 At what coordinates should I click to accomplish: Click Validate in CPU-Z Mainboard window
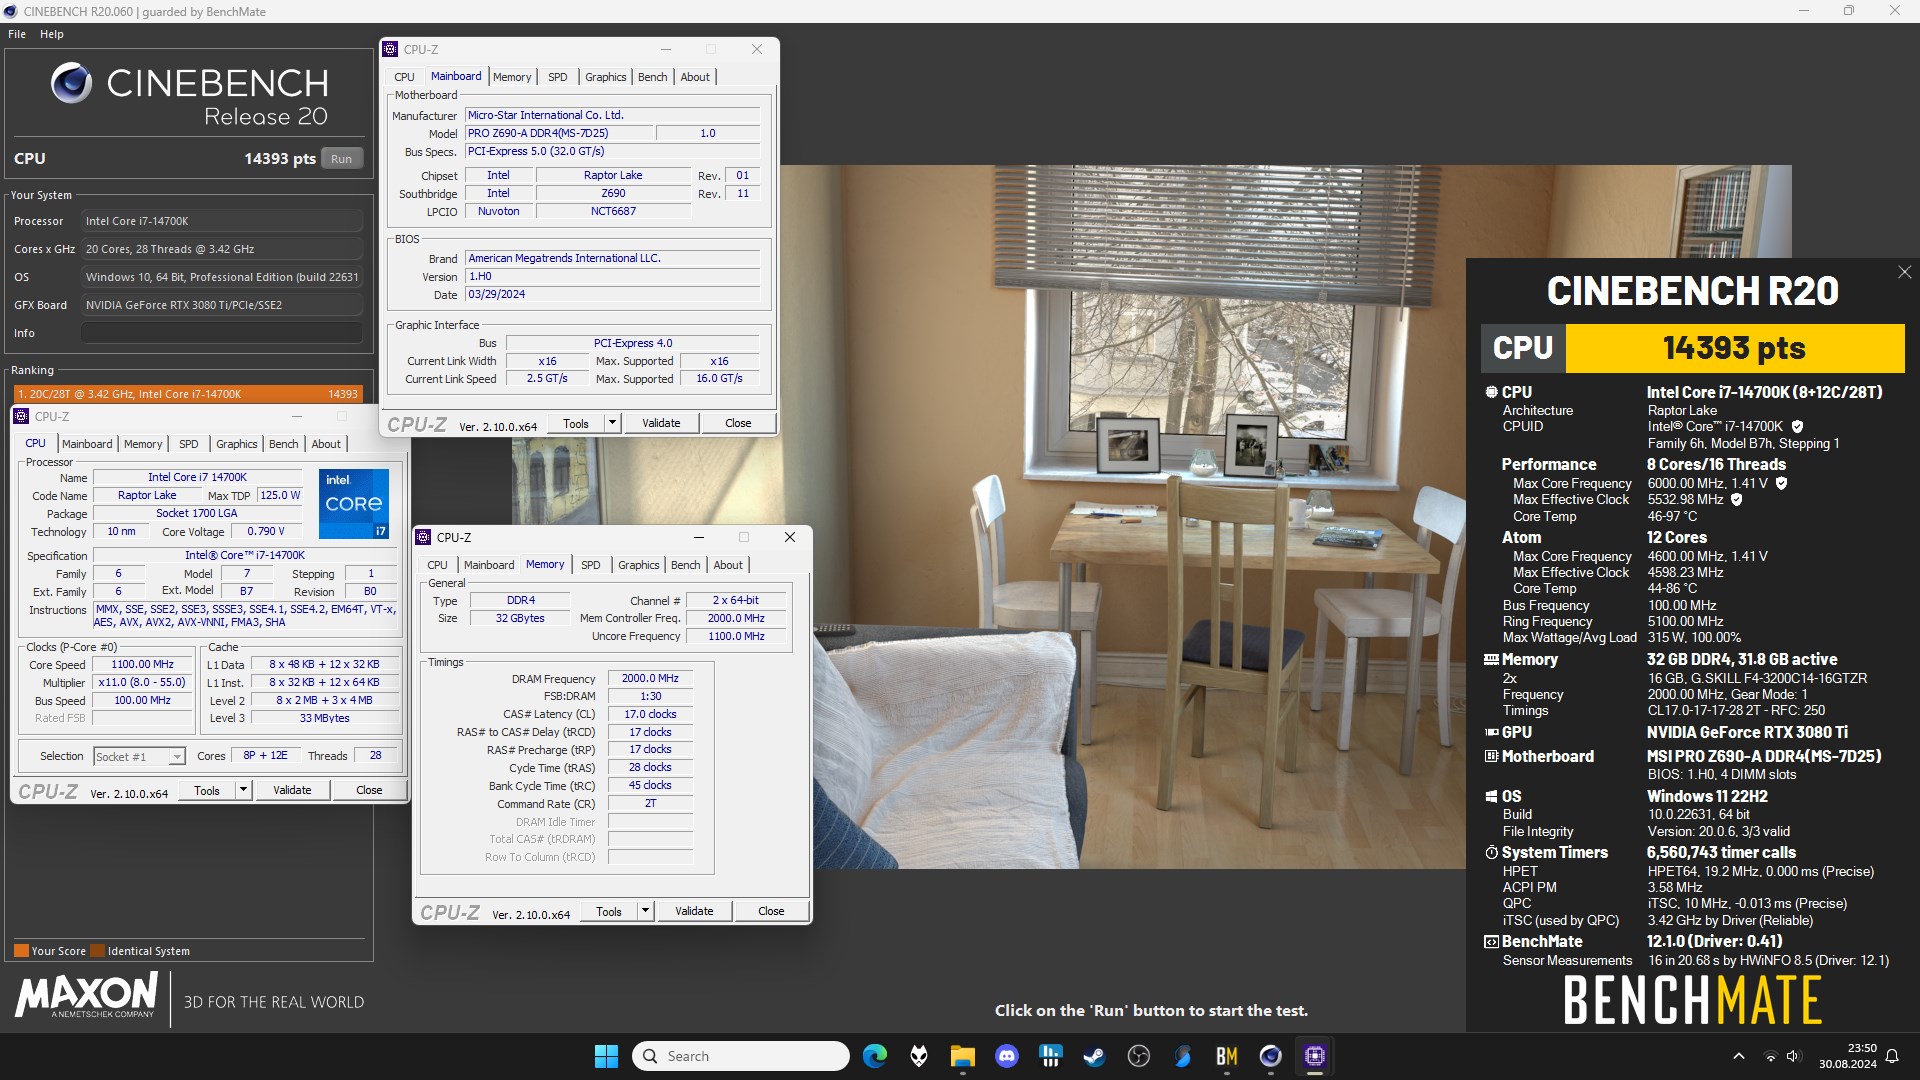(661, 423)
